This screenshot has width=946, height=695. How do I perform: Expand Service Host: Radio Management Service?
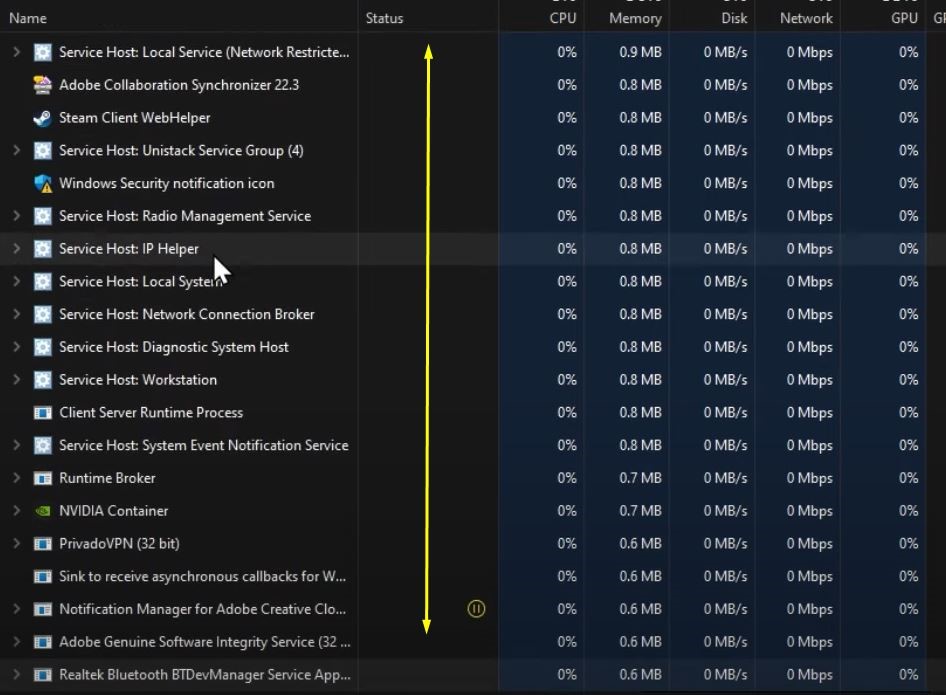coord(17,216)
